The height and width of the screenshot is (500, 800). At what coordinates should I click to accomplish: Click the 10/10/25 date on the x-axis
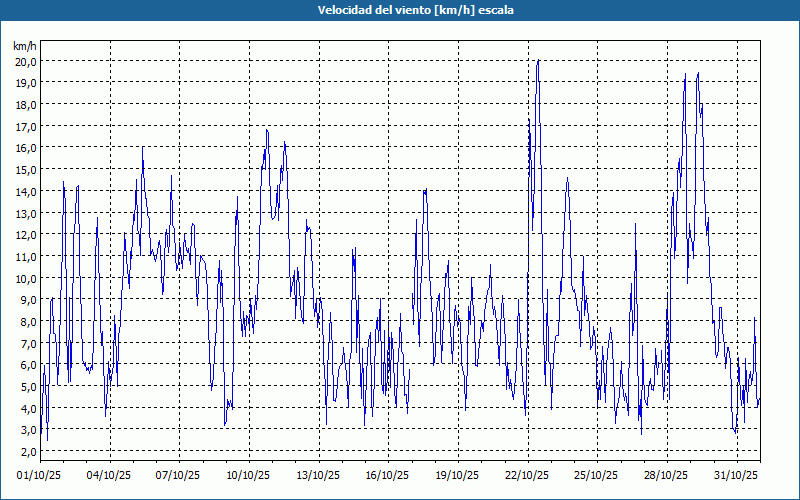point(247,475)
